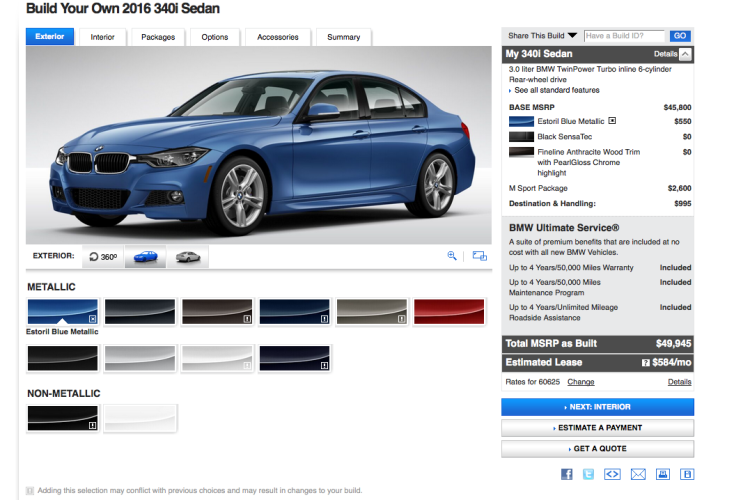Request a quote with GET A QUOTE
The height and width of the screenshot is (500, 750).
tap(597, 449)
